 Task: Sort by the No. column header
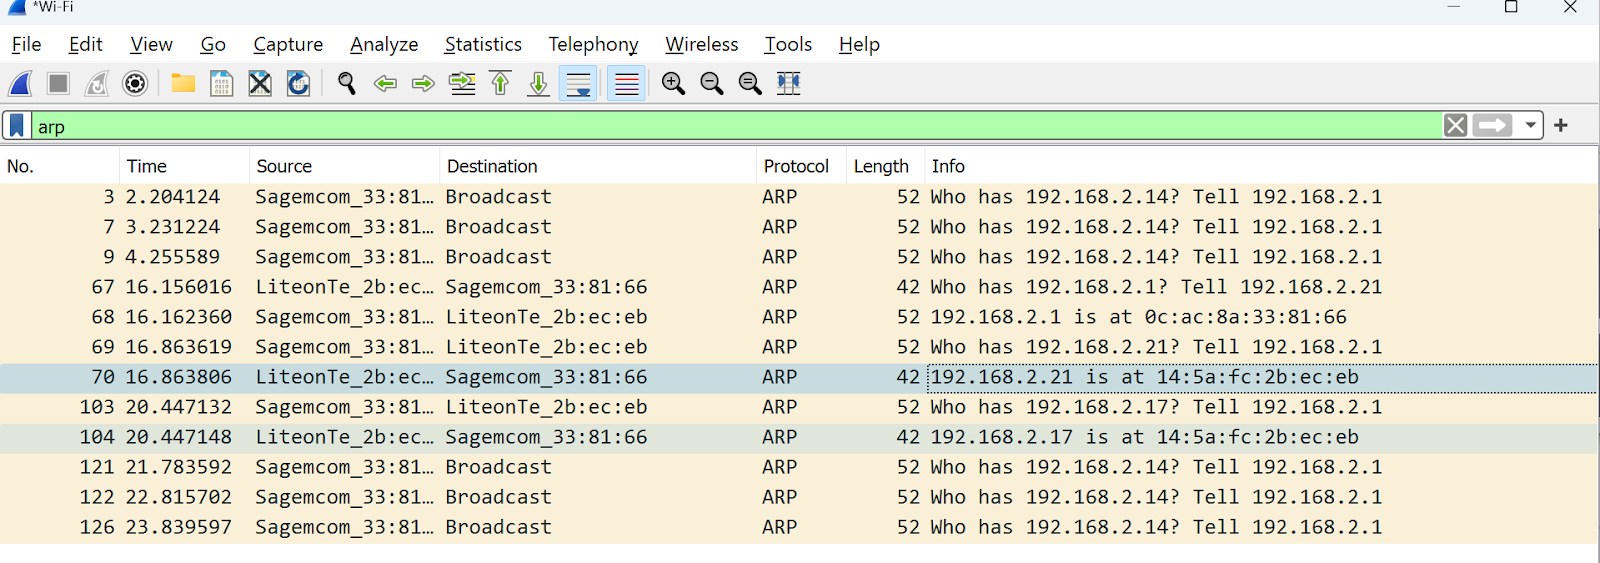[60, 166]
